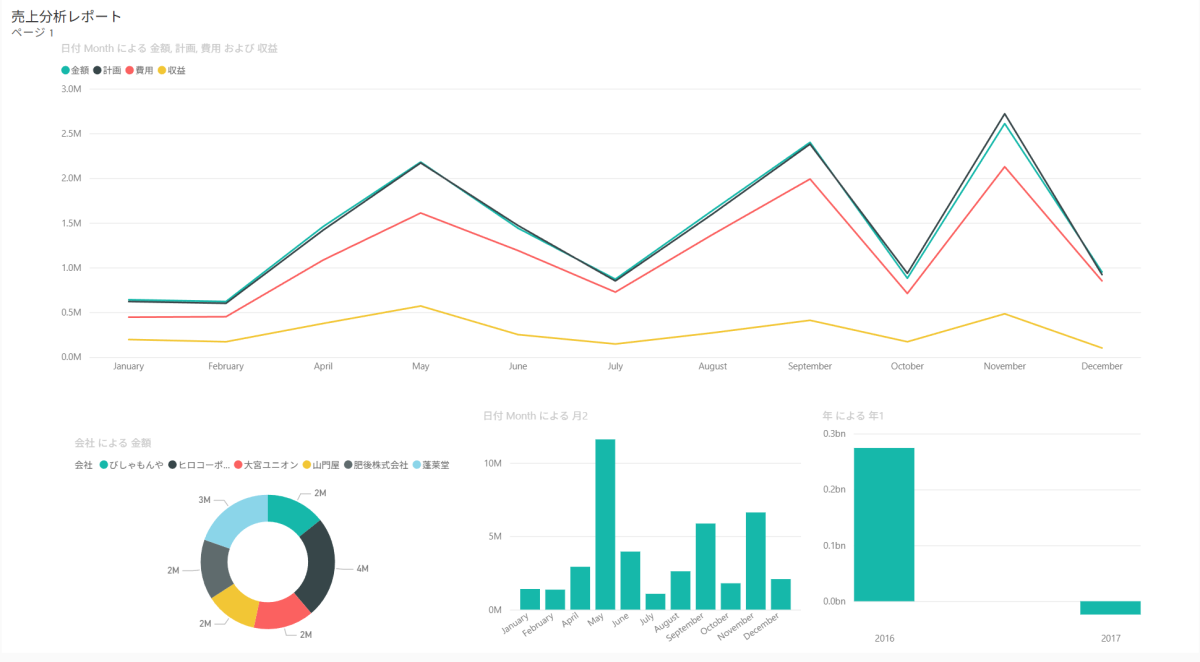Click the negative 2017 bar
Screen dimensions: 1200x662
click(1110, 608)
